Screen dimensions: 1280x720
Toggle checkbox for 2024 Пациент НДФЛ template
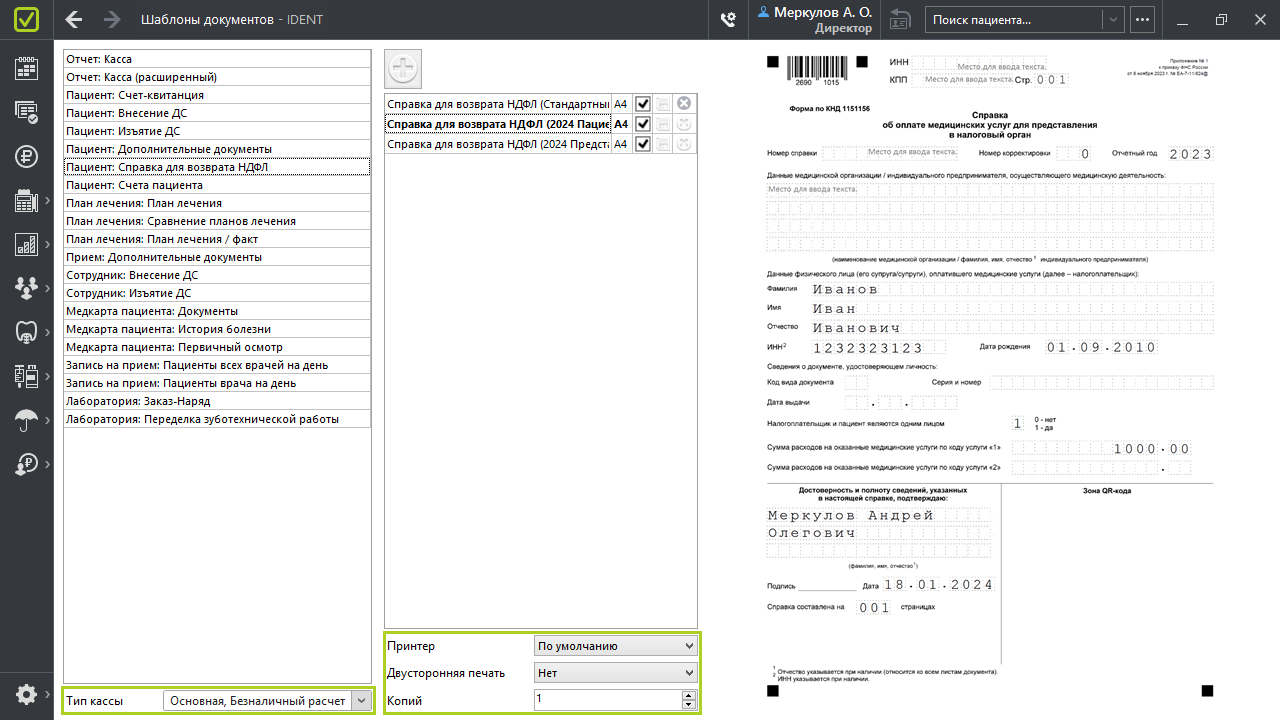643,124
